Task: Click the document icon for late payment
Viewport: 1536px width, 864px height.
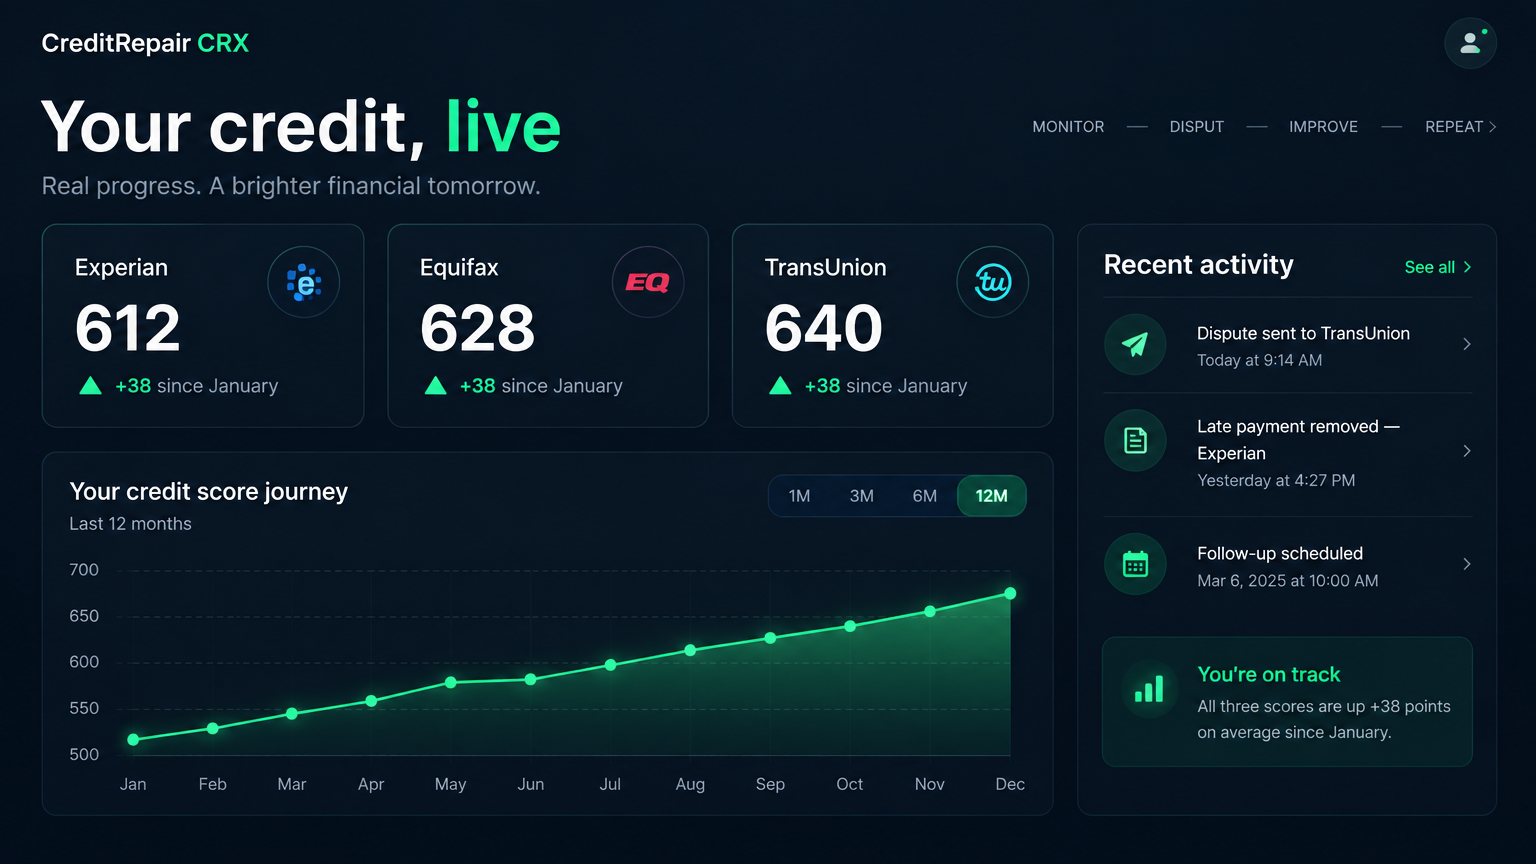Action: click(1135, 440)
